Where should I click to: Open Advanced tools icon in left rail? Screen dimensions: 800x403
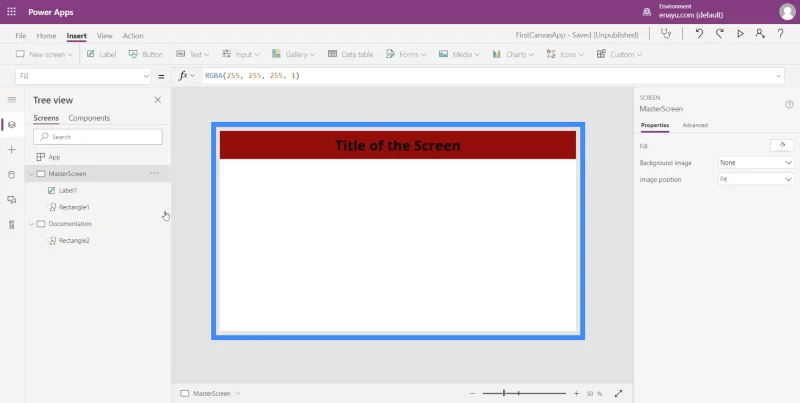click(x=12, y=224)
